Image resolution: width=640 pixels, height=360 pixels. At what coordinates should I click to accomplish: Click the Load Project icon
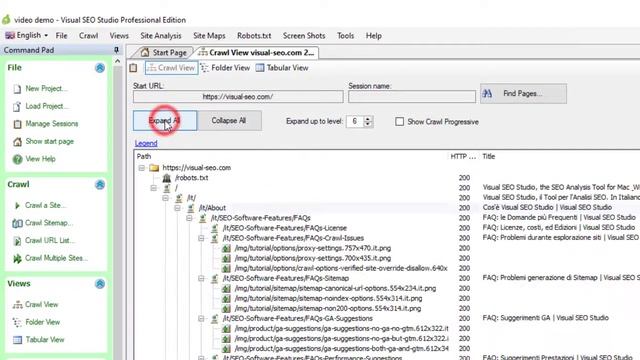click(x=17, y=107)
